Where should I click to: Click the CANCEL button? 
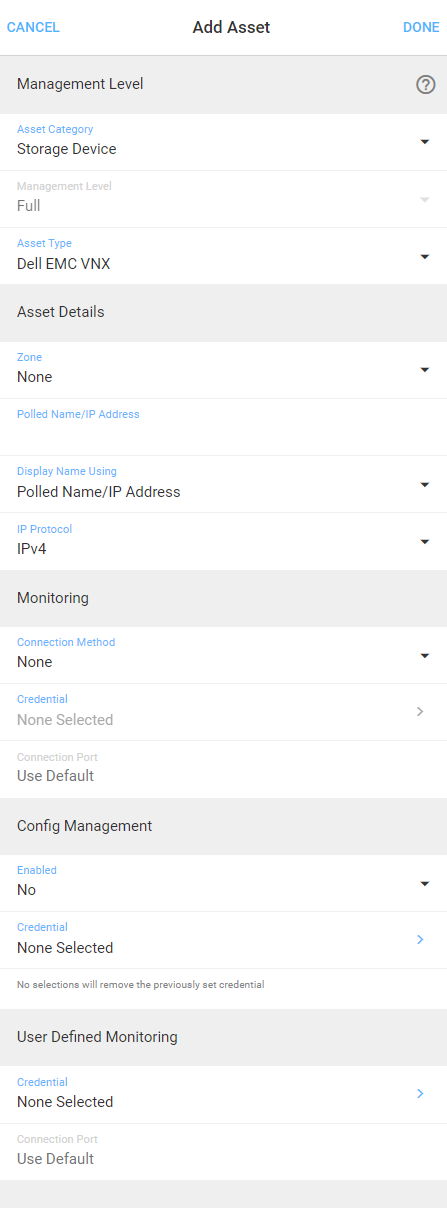tap(33, 27)
